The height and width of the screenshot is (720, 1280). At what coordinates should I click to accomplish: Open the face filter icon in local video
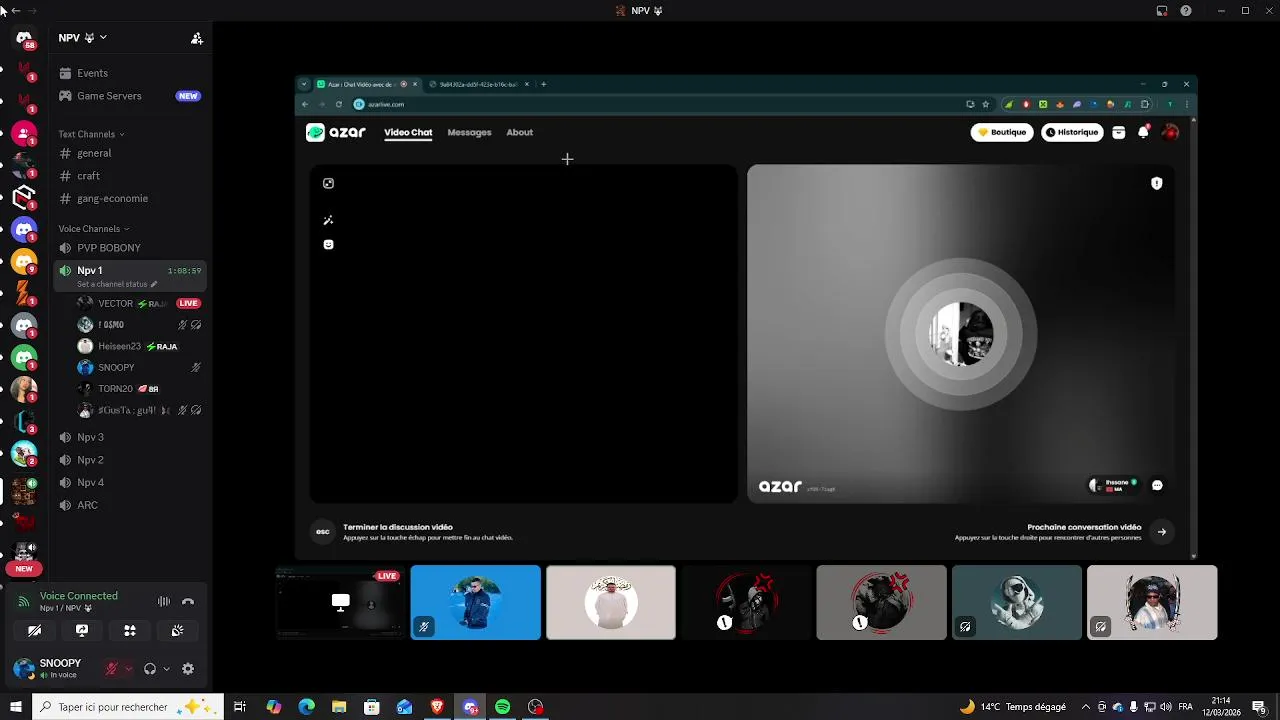[328, 245]
